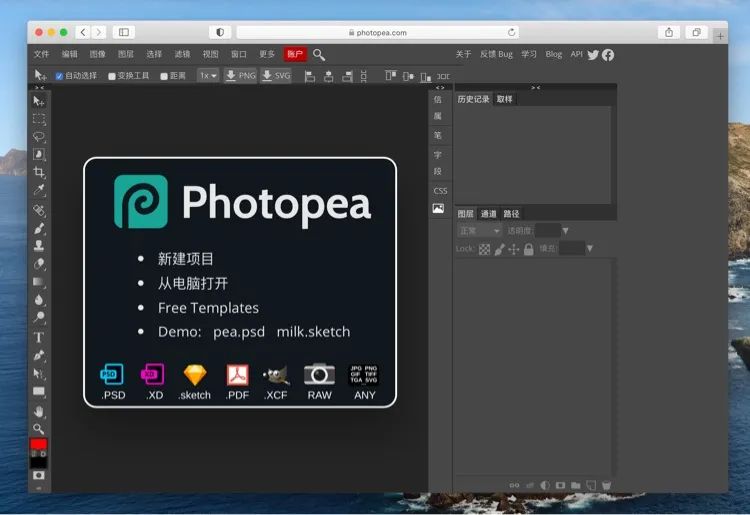The width and height of the screenshot is (750, 515).
Task: Pick the Eyedropper tool
Action: [x=39, y=190]
